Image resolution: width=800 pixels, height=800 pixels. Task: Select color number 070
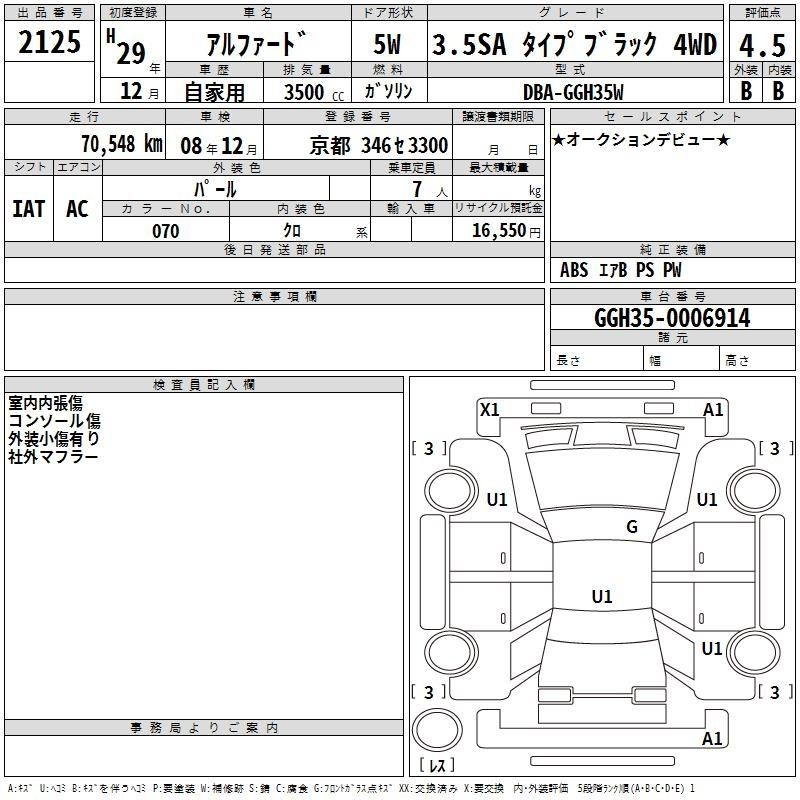coord(166,231)
